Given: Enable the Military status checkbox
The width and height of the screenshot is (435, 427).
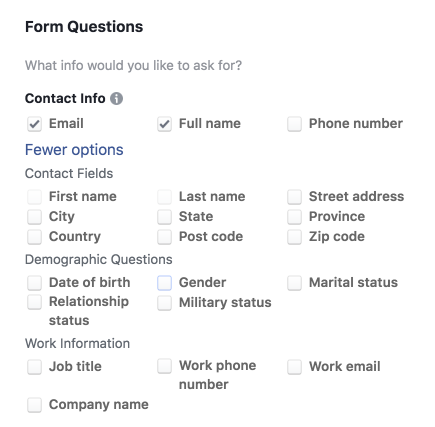Looking at the screenshot, I should (164, 303).
